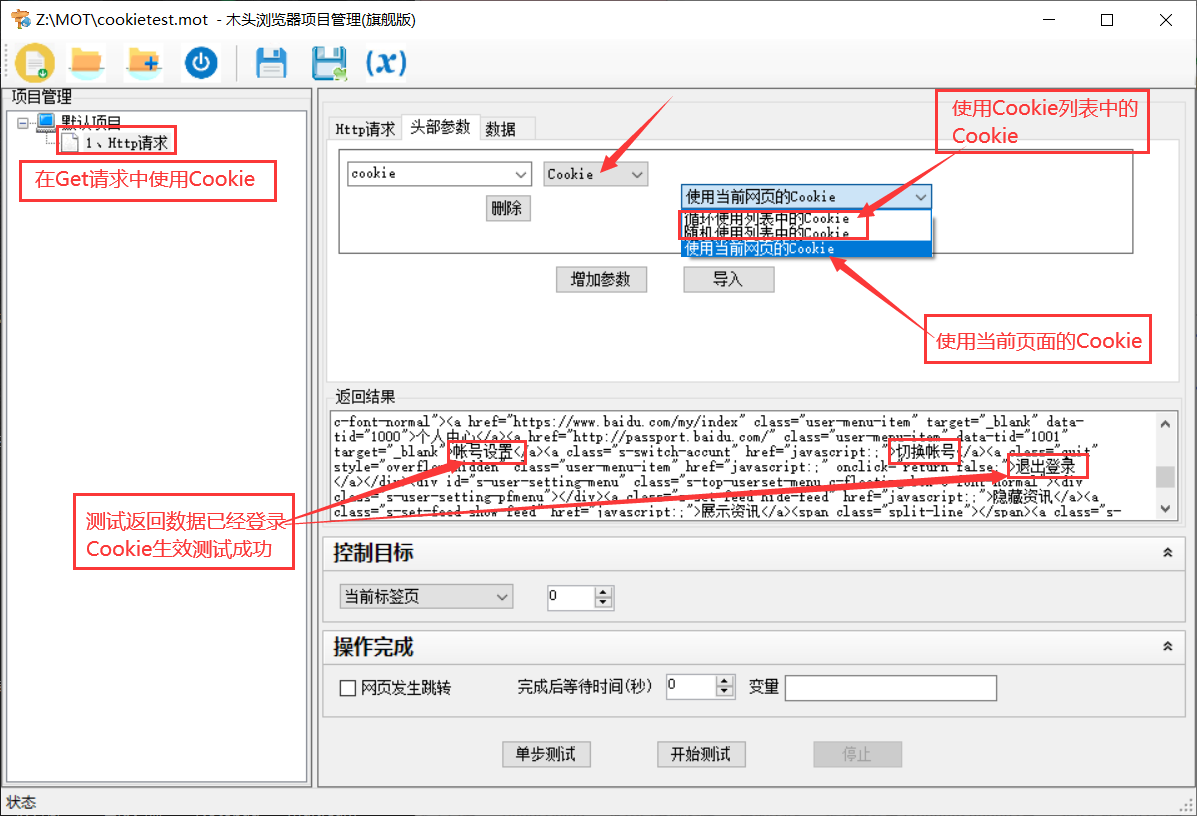Image resolution: width=1197 pixels, height=816 pixels.
Task: Select 循环使用列表中的Cookie from the list
Action: [770, 218]
